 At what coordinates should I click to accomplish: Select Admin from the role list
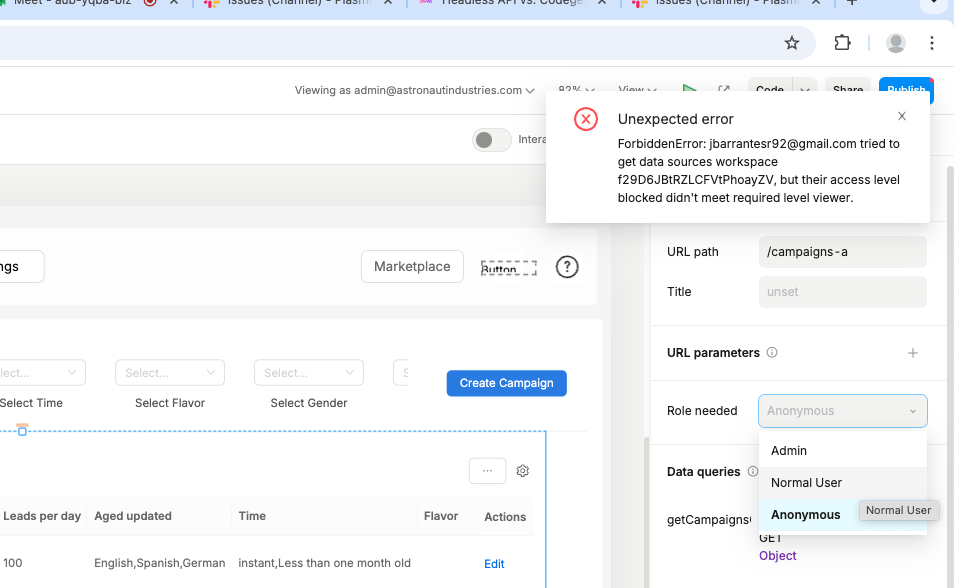click(789, 451)
